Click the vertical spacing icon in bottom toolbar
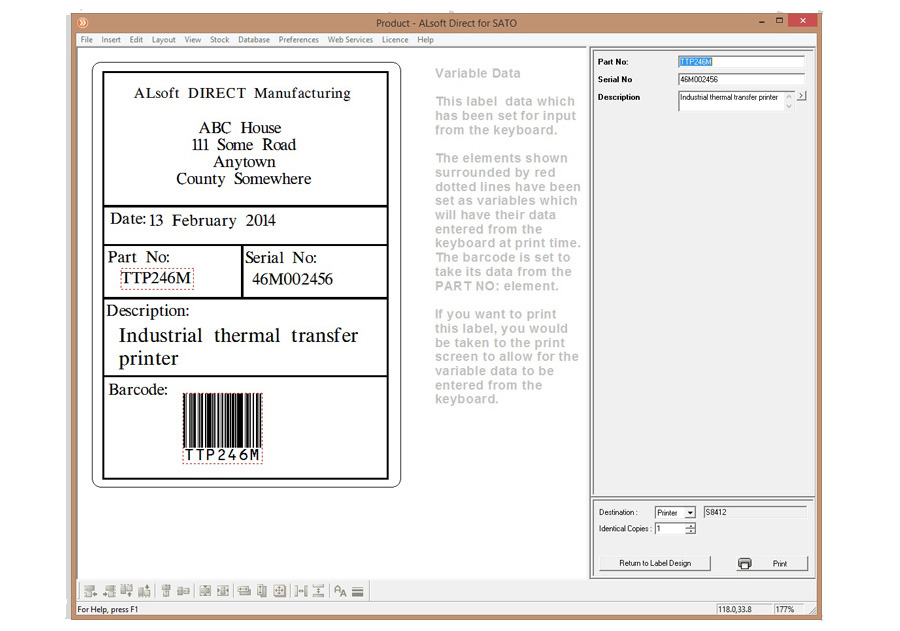The height and width of the screenshot is (631, 900). (x=318, y=591)
